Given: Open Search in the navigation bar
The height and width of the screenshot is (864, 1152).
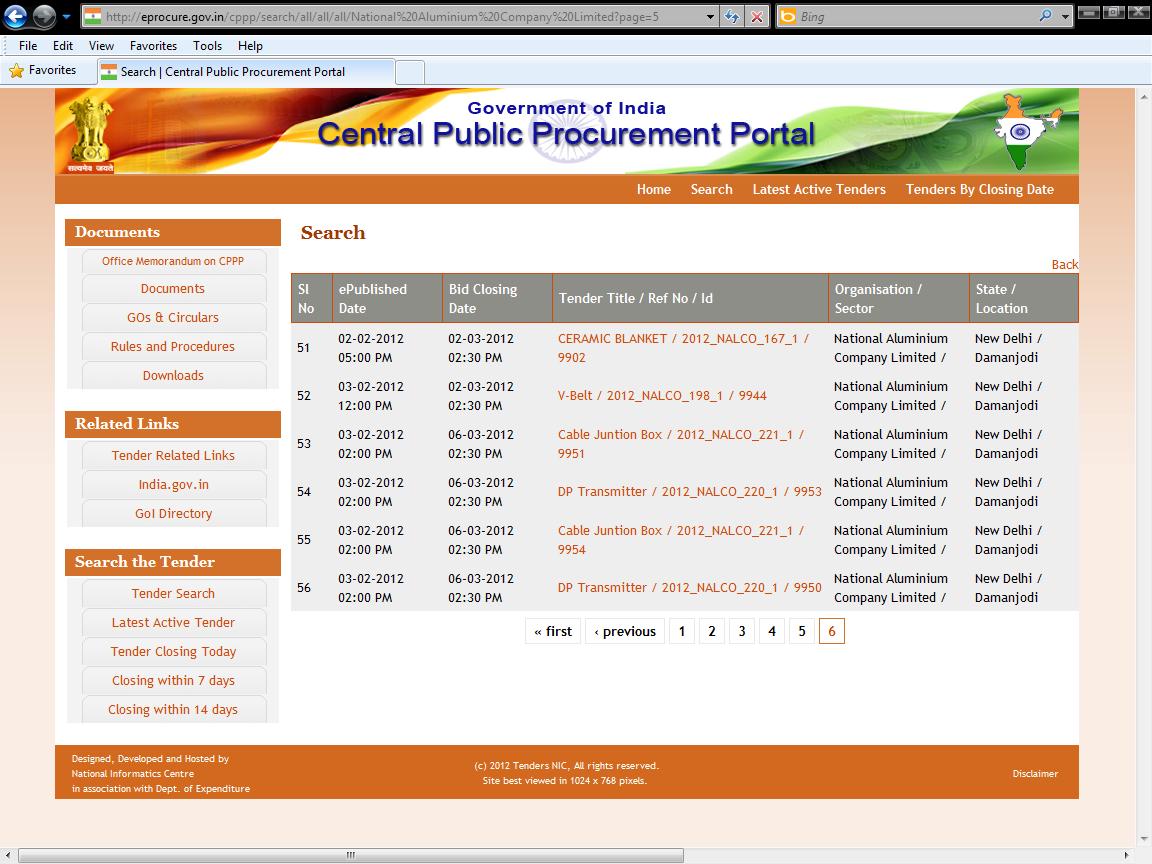Looking at the screenshot, I should point(711,189).
